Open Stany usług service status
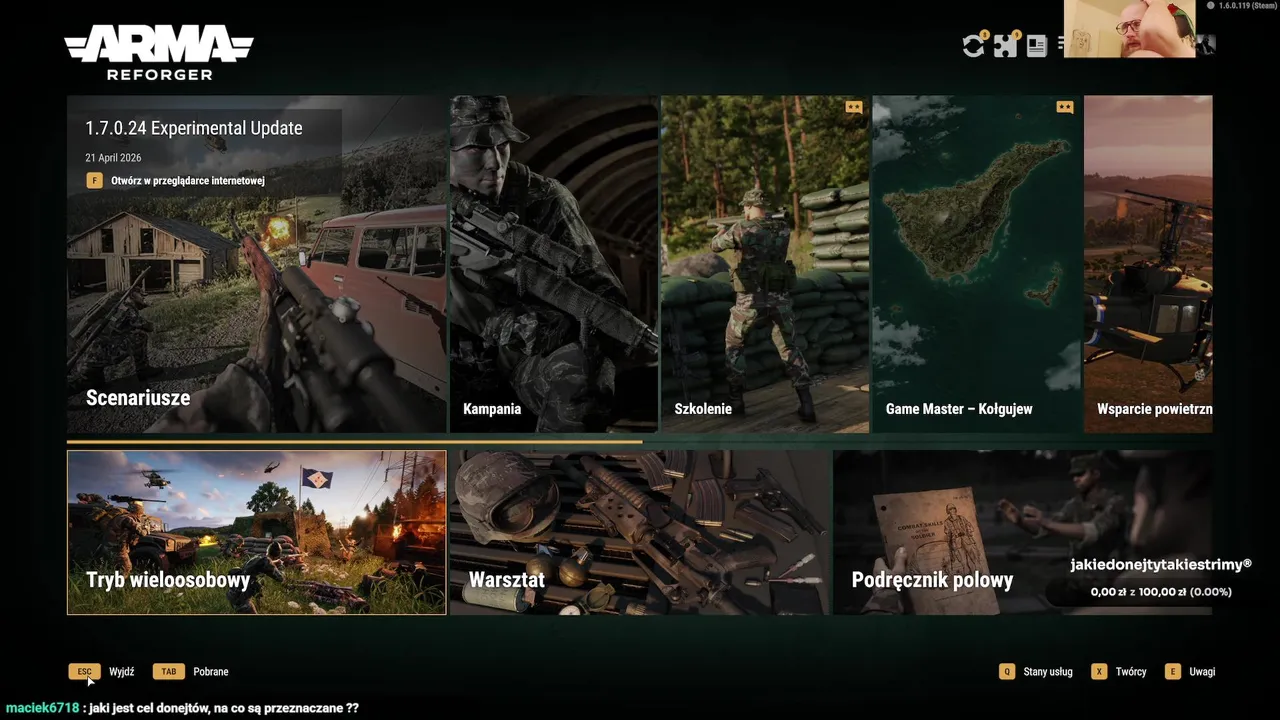Image resolution: width=1280 pixels, height=720 pixels. coord(1048,672)
